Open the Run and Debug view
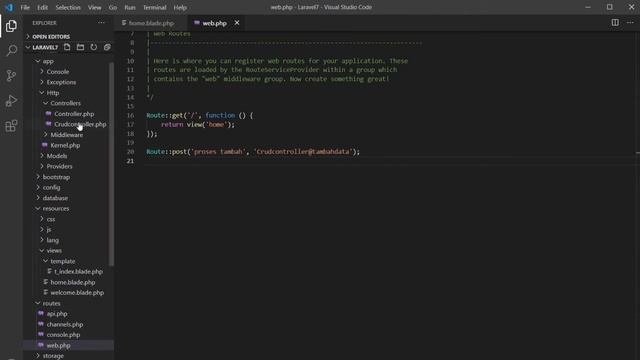 point(11,100)
